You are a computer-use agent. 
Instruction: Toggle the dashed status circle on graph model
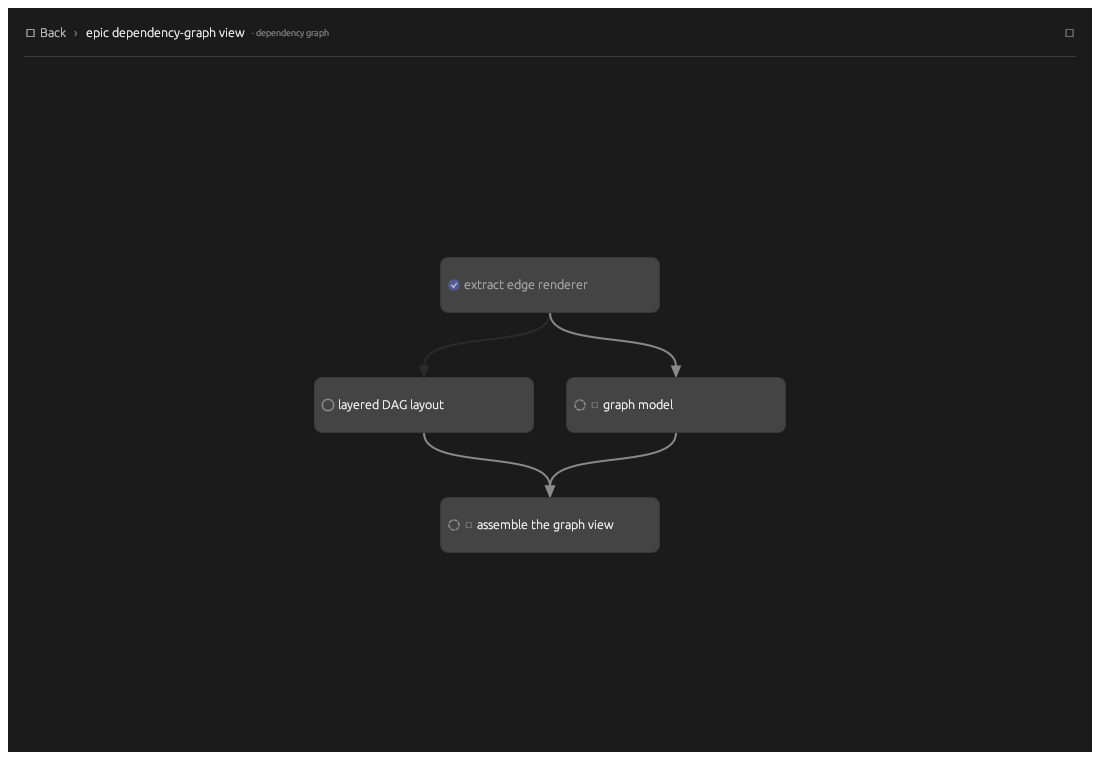point(579,405)
